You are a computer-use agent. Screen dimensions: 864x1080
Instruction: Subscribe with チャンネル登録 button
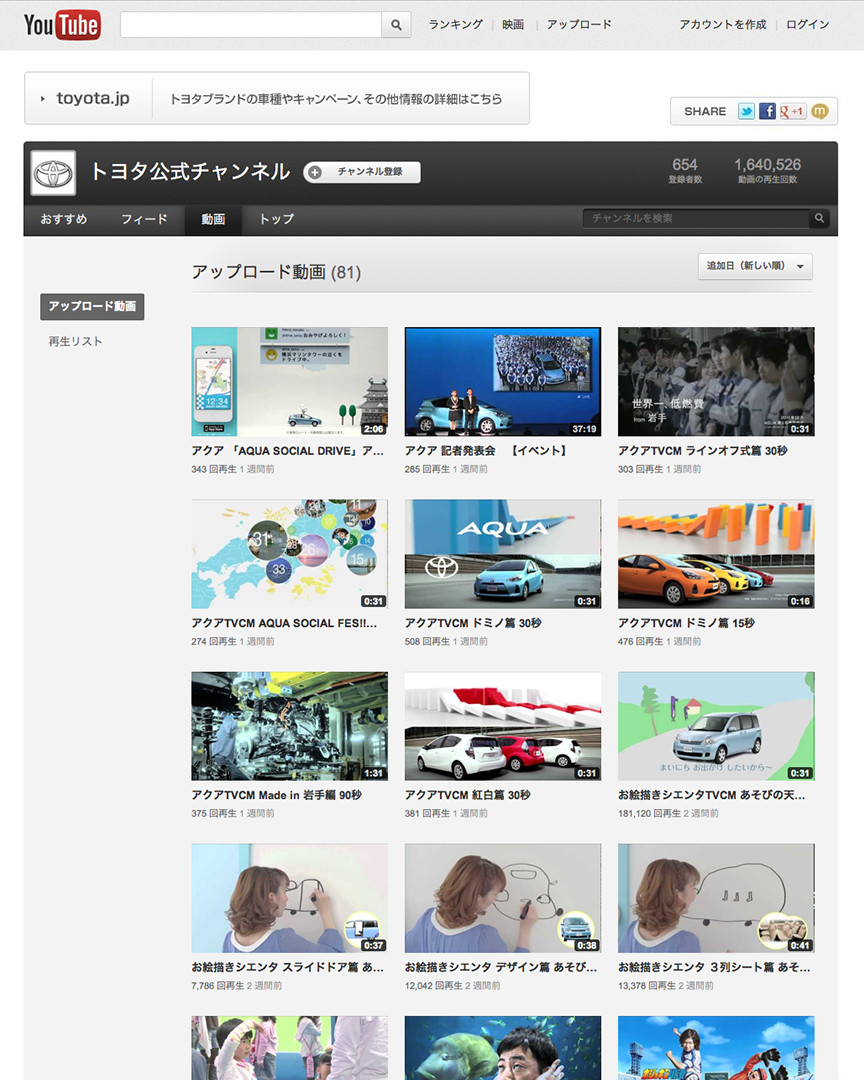[362, 172]
